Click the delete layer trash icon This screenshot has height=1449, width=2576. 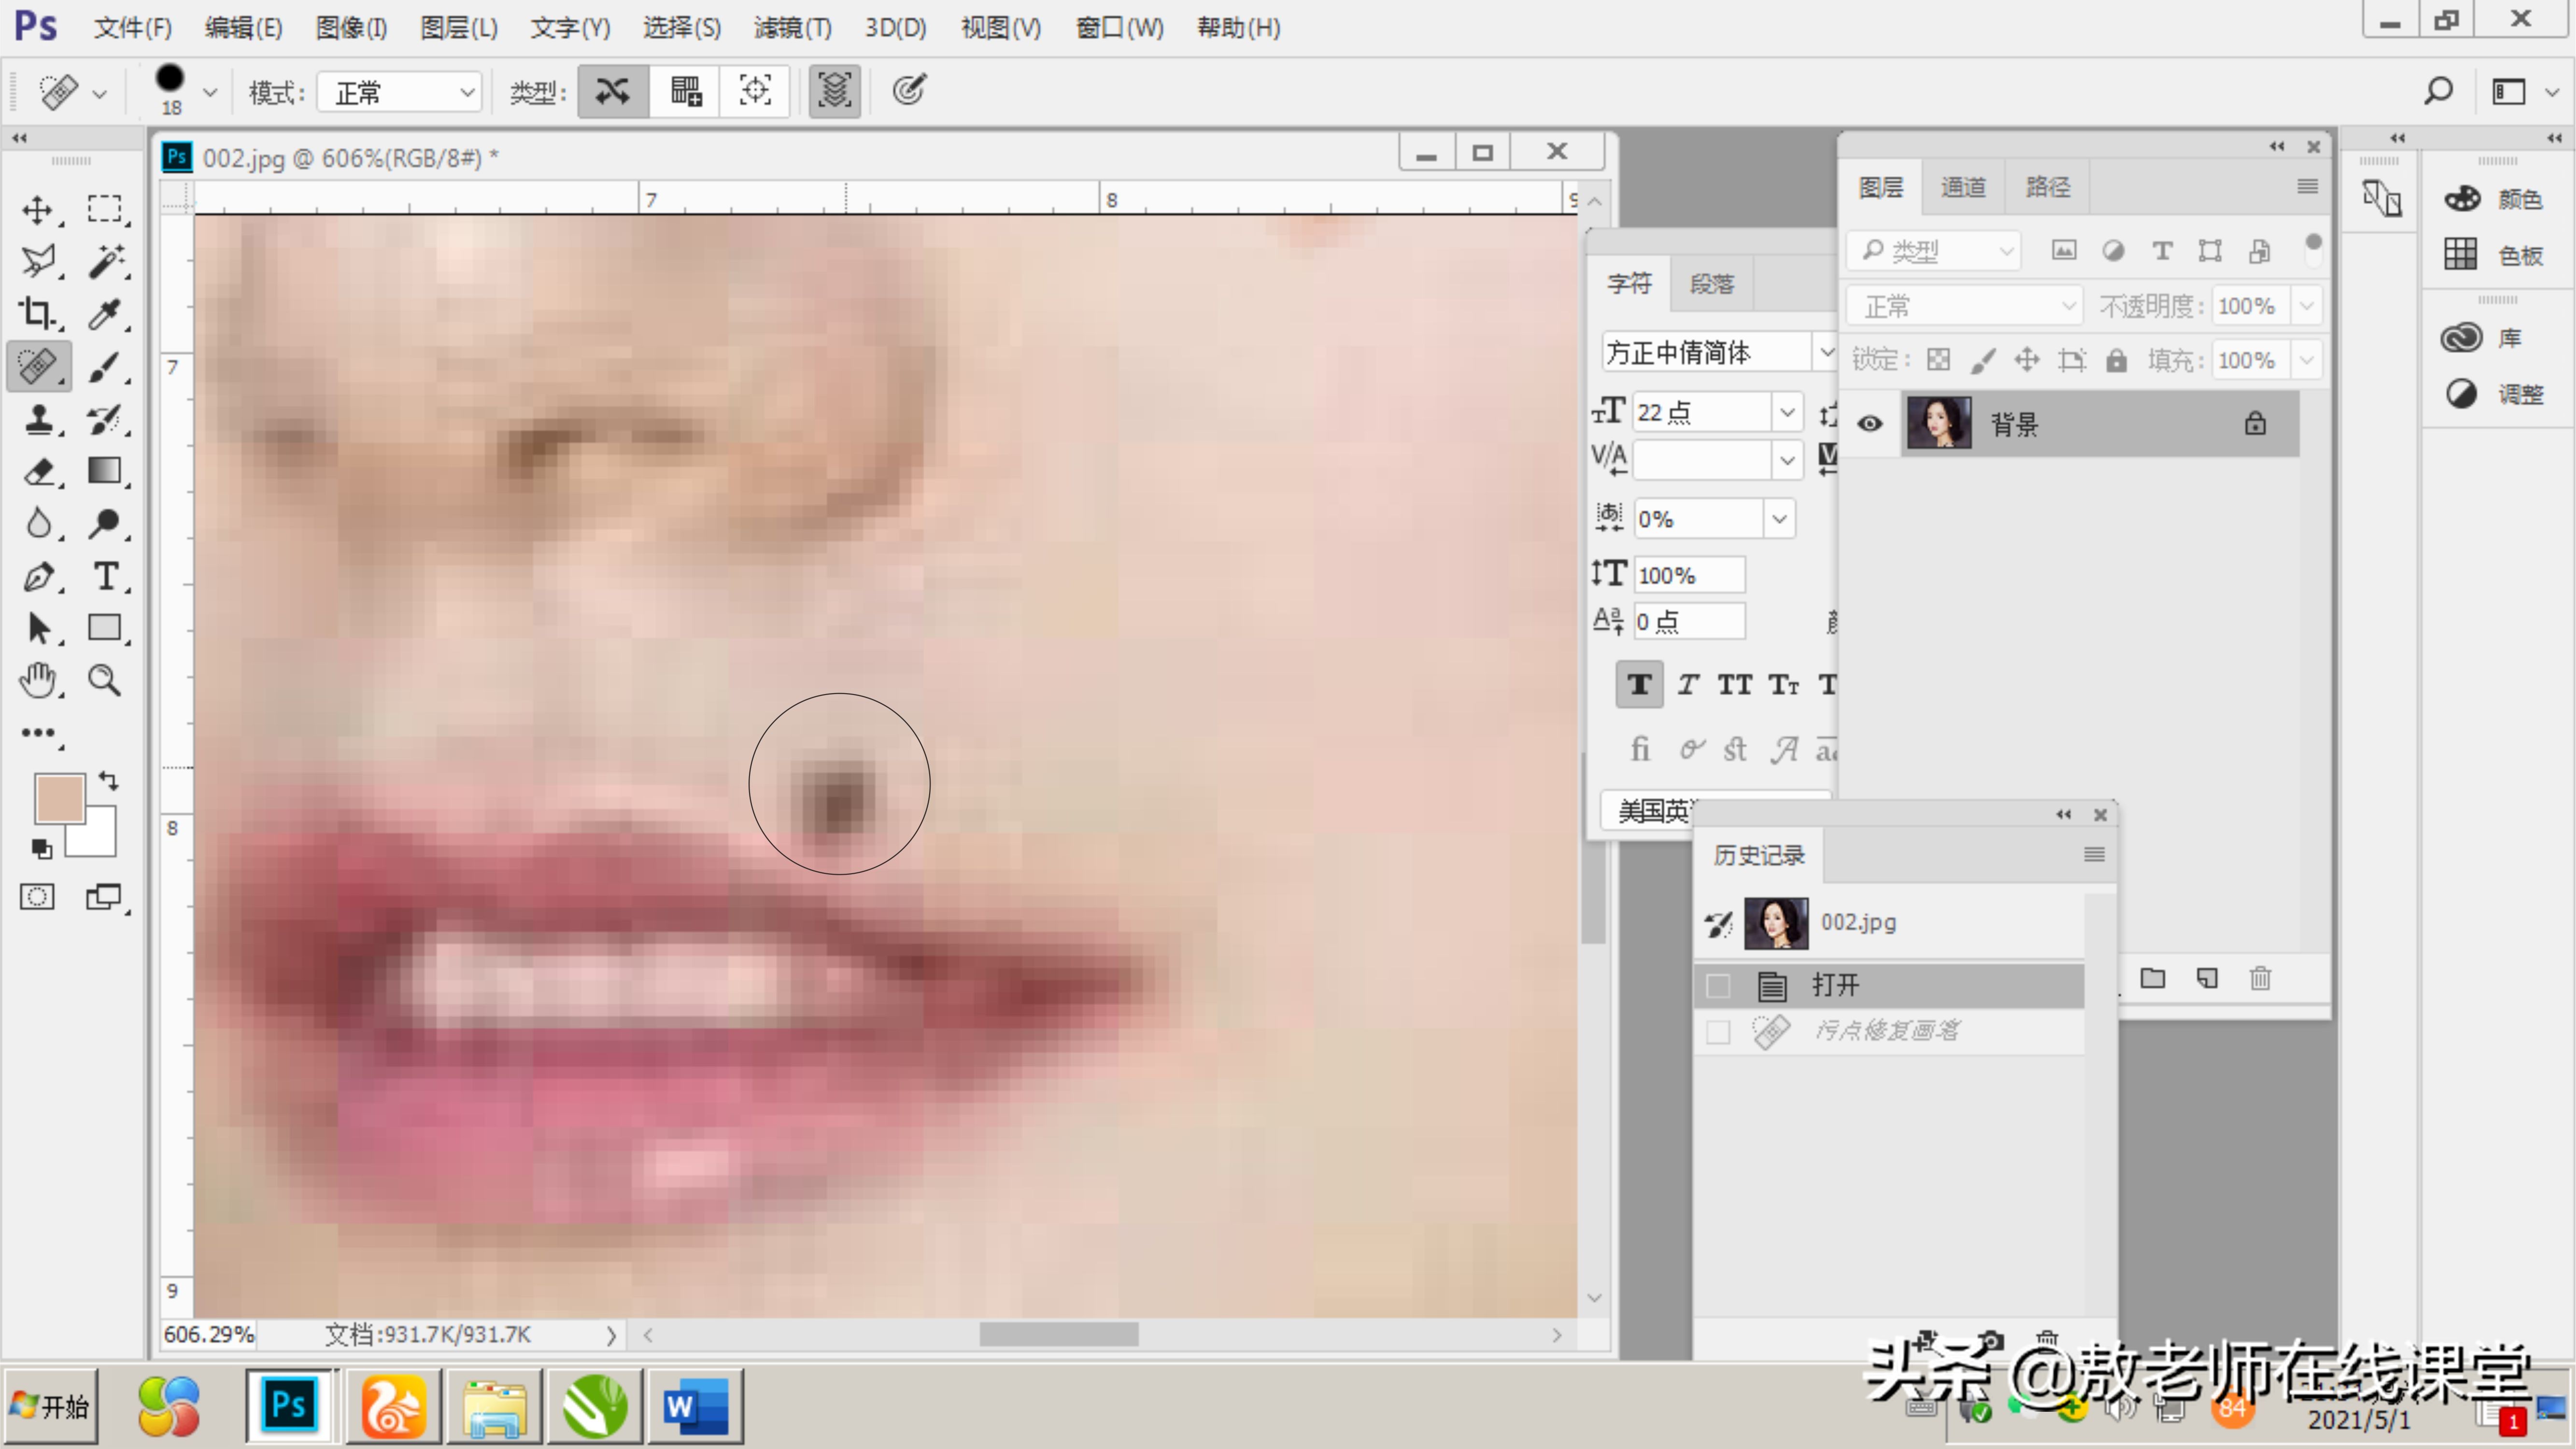point(2260,978)
